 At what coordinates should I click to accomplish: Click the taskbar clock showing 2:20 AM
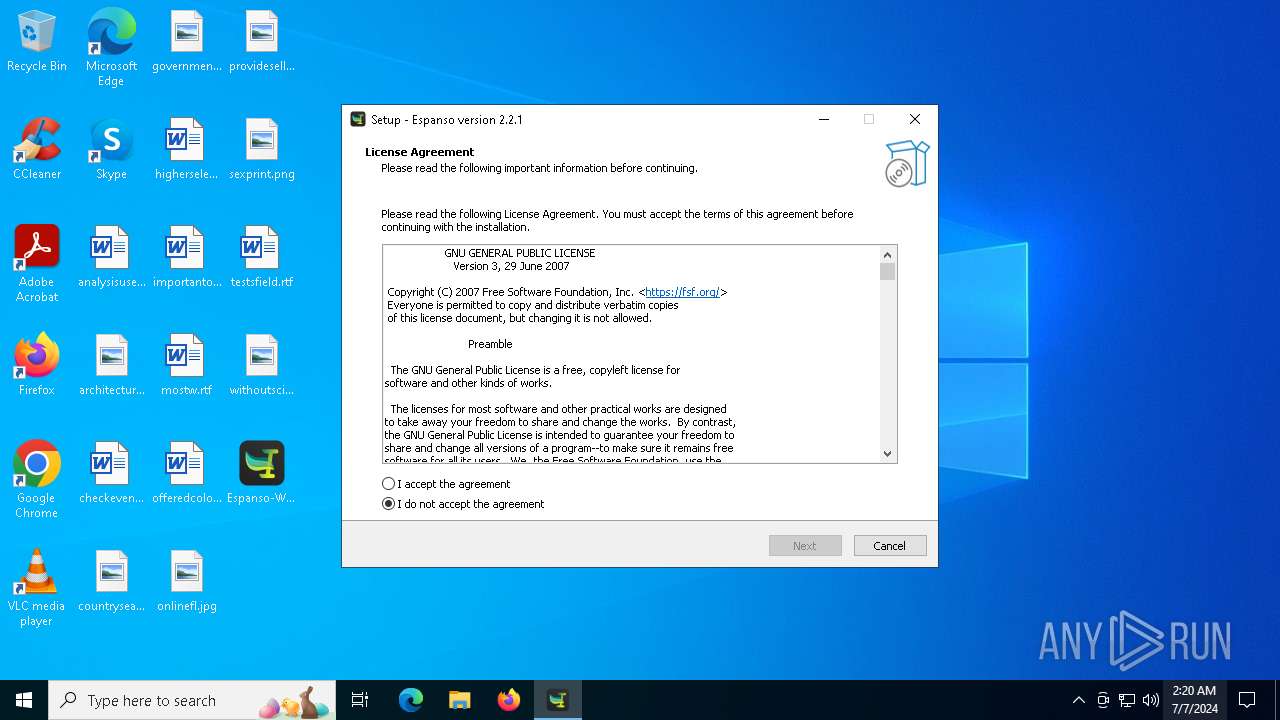point(1194,700)
